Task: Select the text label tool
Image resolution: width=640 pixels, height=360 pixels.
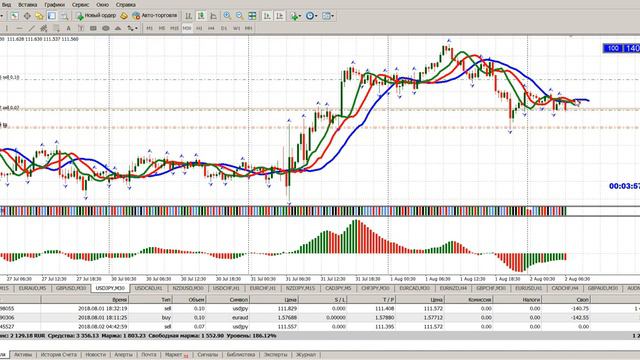Action: tap(81, 28)
